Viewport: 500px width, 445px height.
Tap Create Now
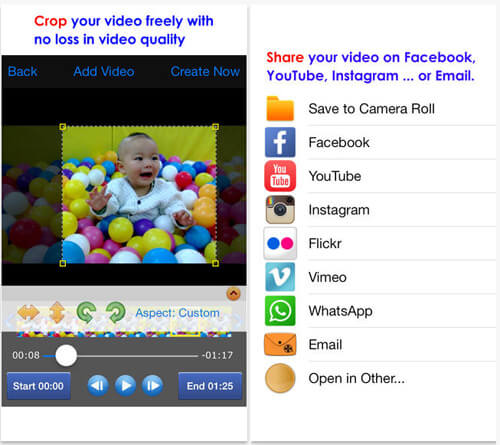coord(205,71)
